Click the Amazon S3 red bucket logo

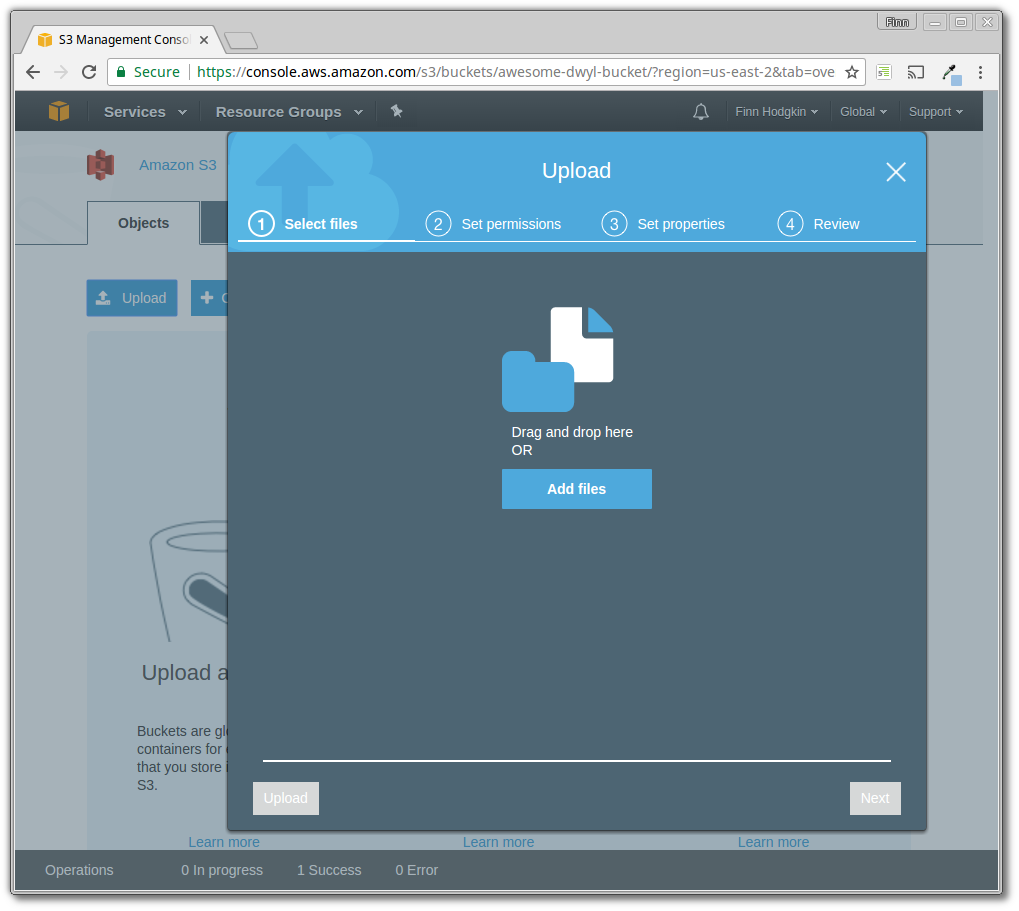tap(101, 165)
